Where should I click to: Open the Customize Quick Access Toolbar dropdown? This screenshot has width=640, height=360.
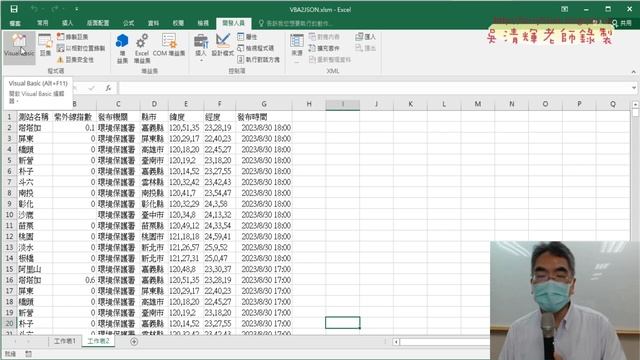click(76, 9)
